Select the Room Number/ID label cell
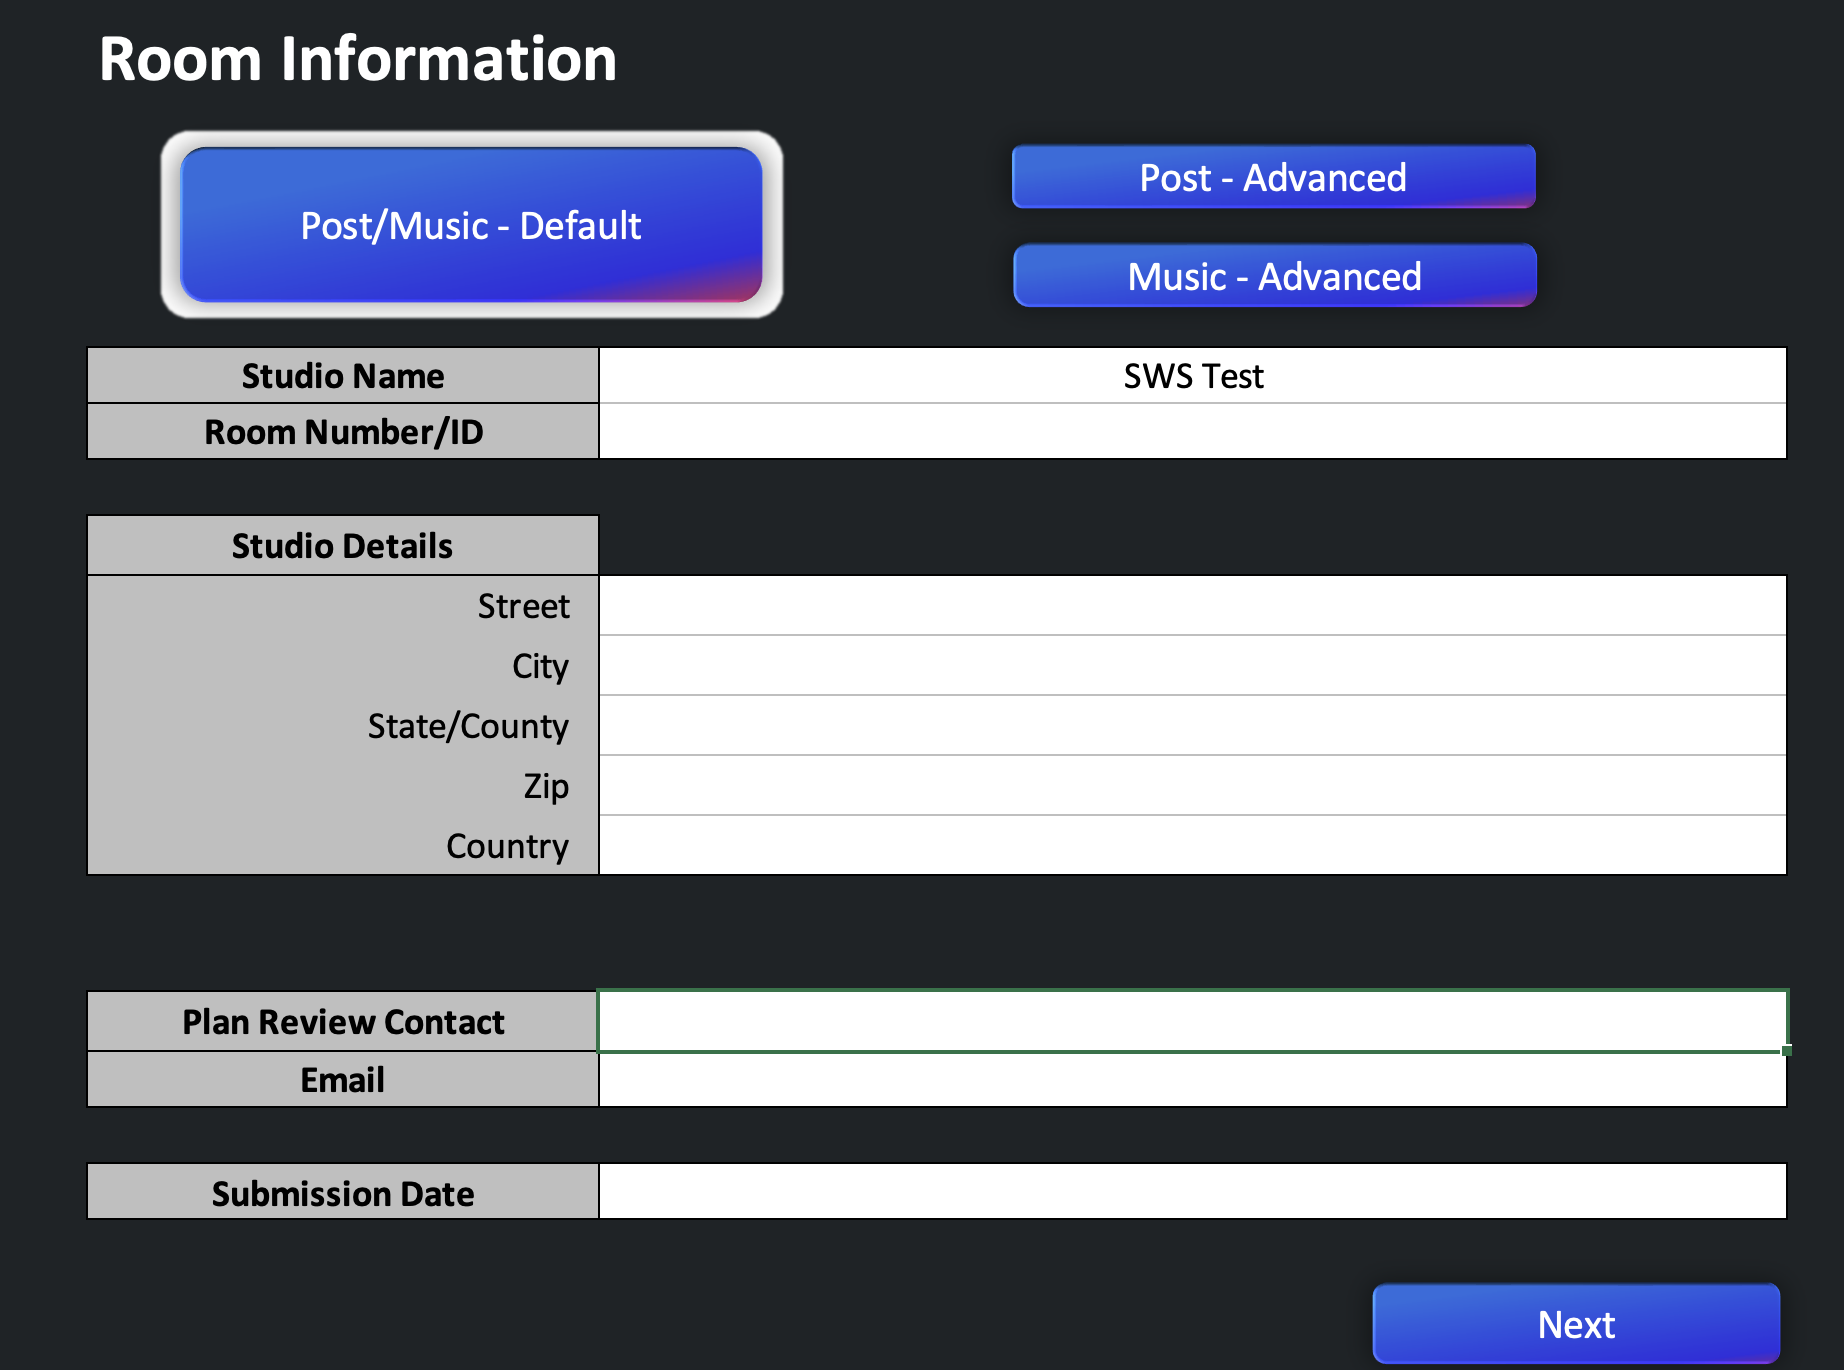Screen dimensions: 1844x1370 point(342,432)
